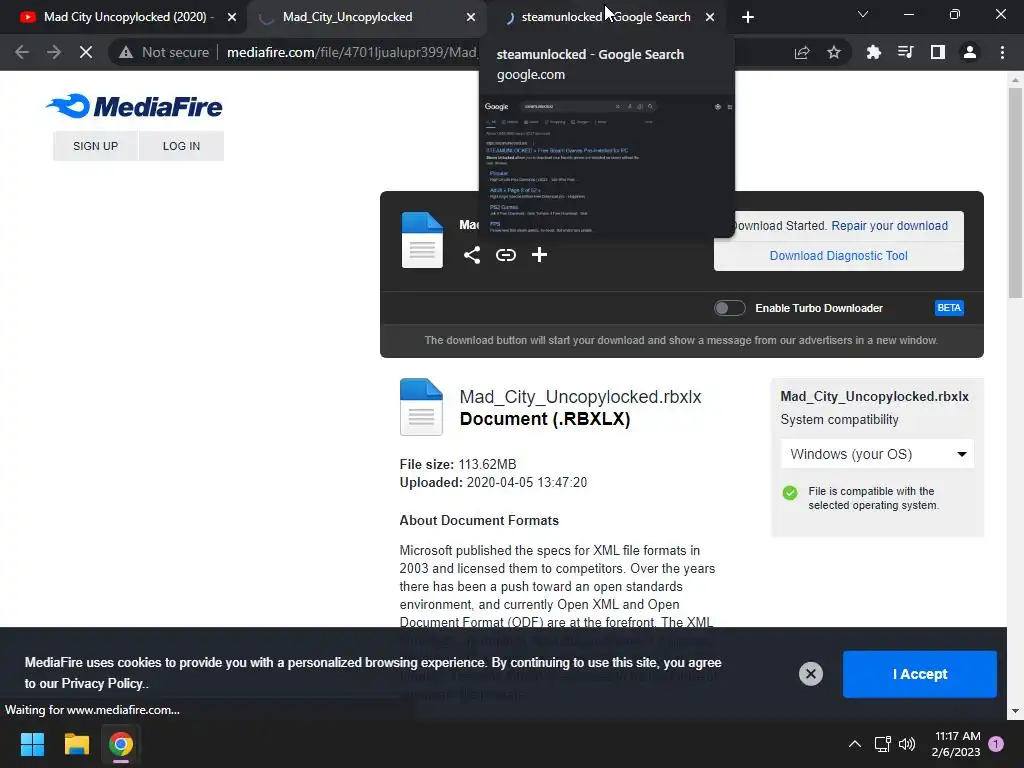The height and width of the screenshot is (768, 1024).
Task: Stop page loading with X button
Action: point(86,52)
